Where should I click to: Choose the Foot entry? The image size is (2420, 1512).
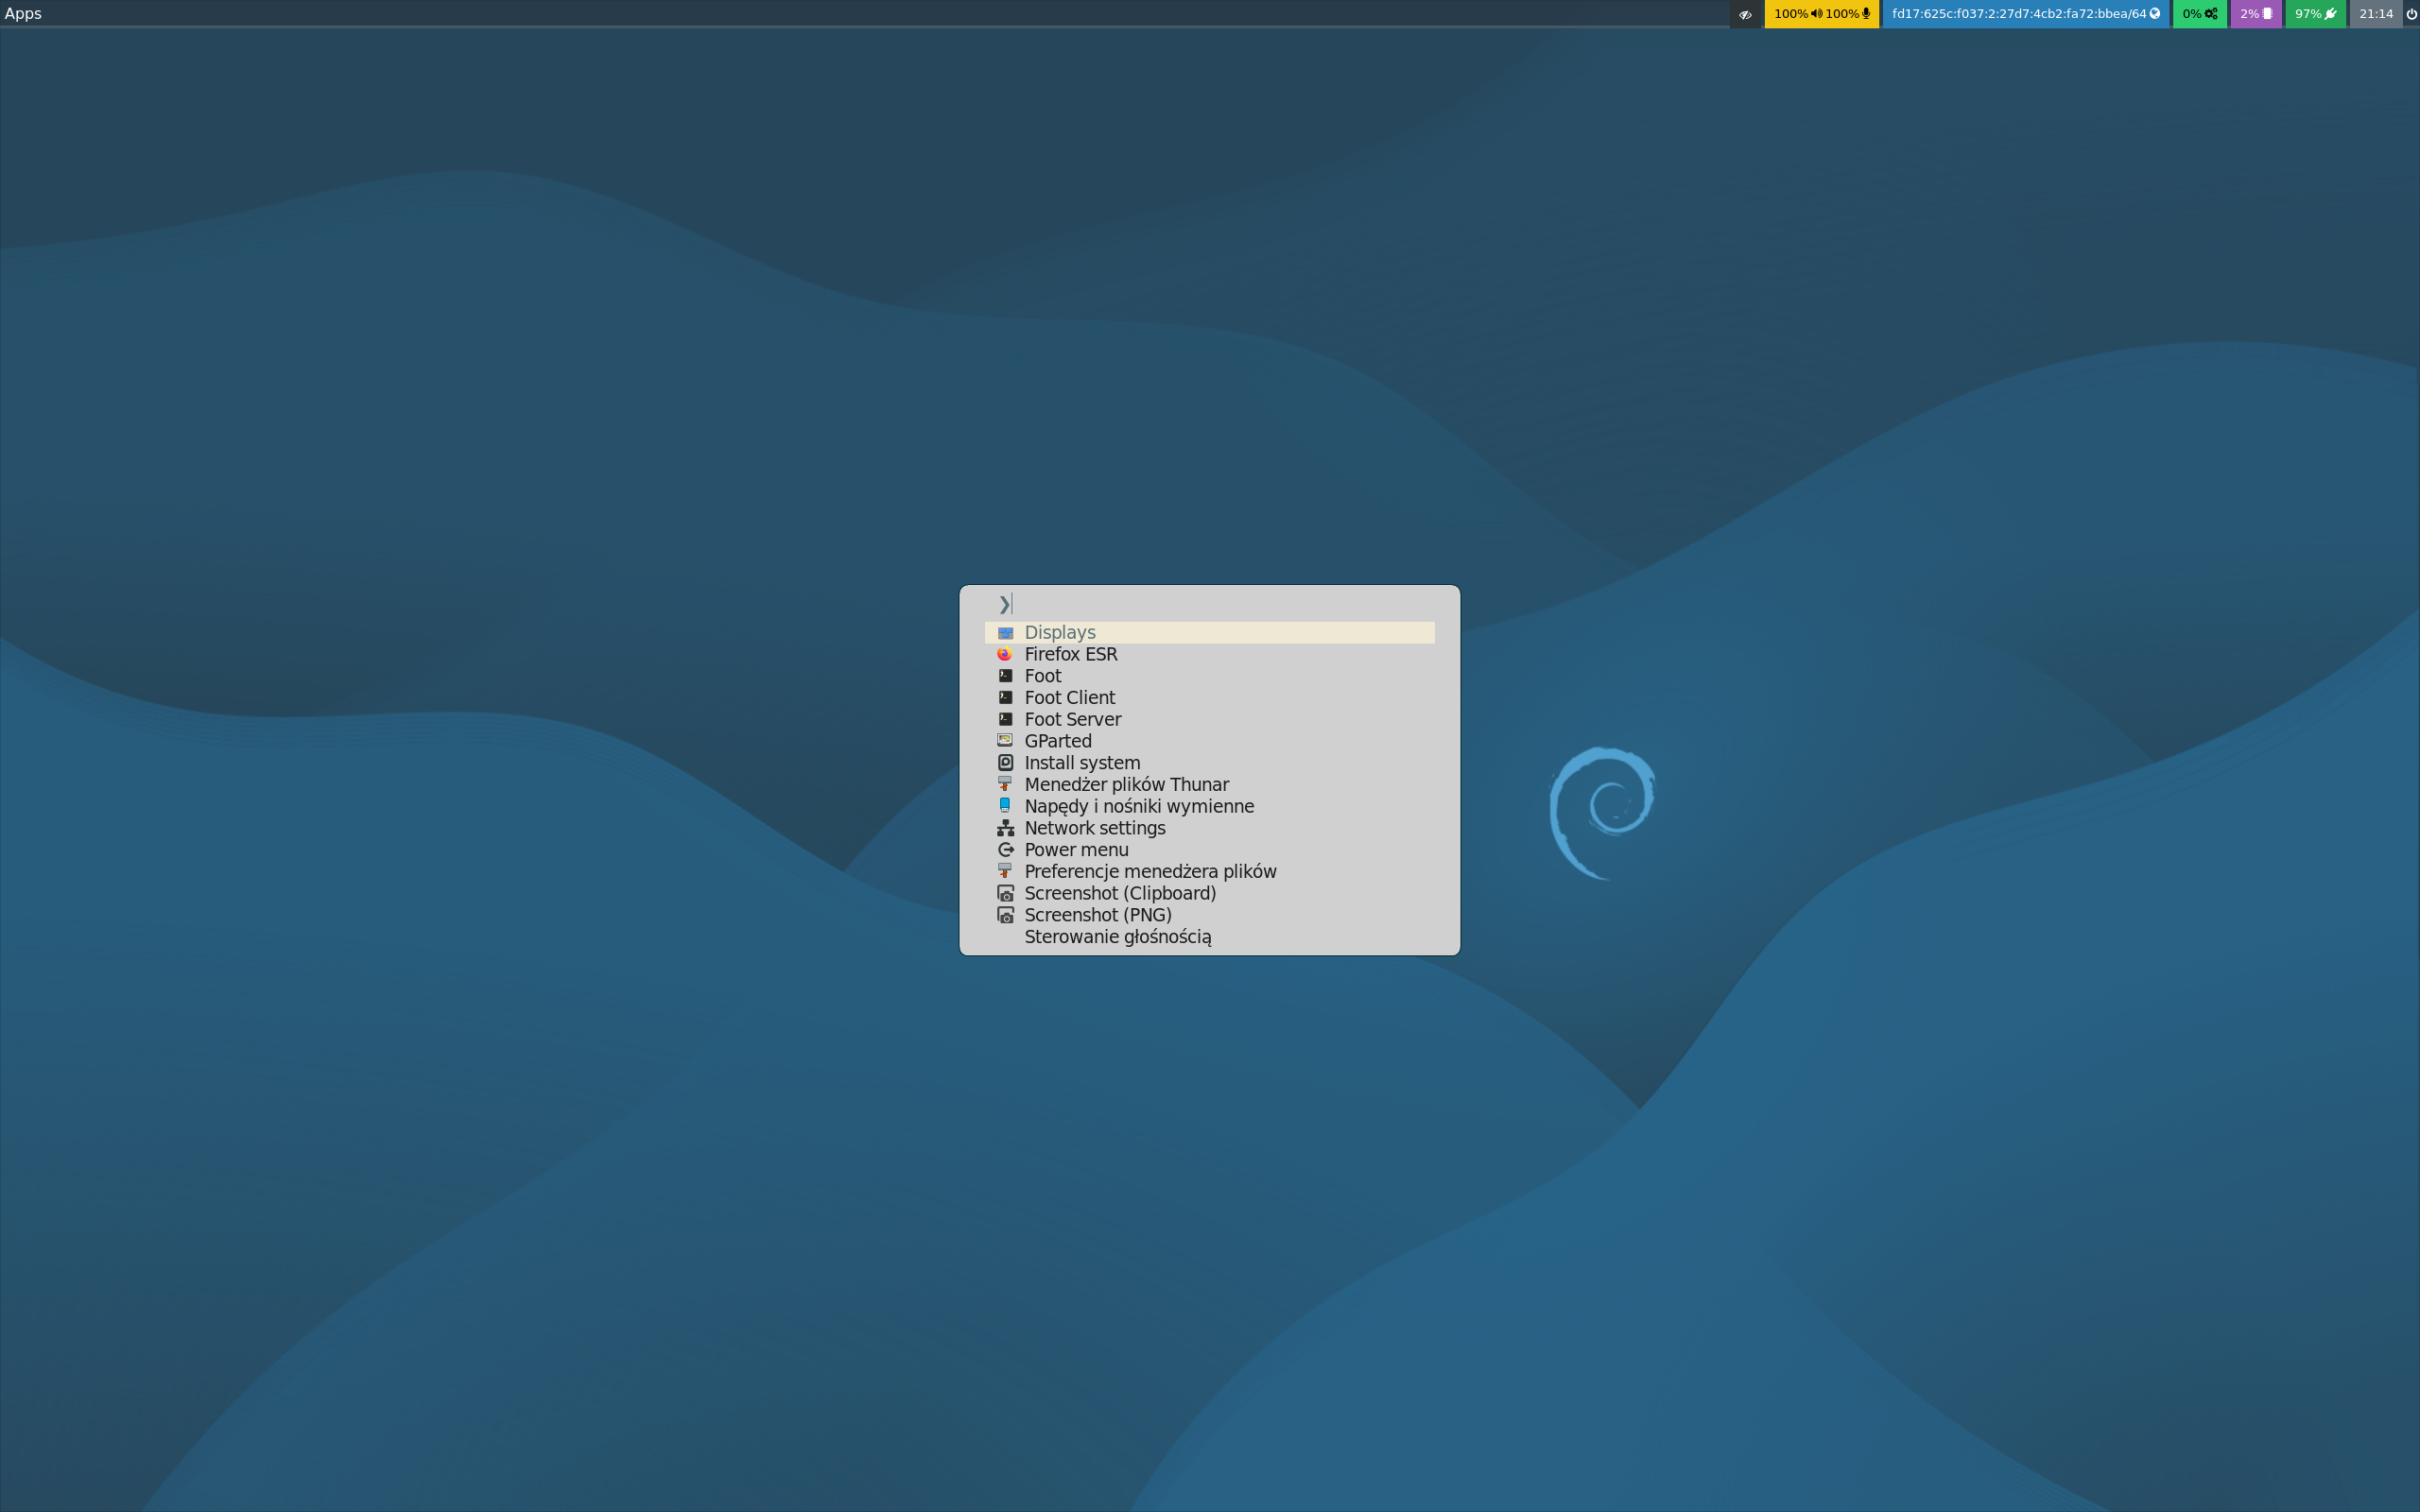pyautogui.click(x=1209, y=676)
